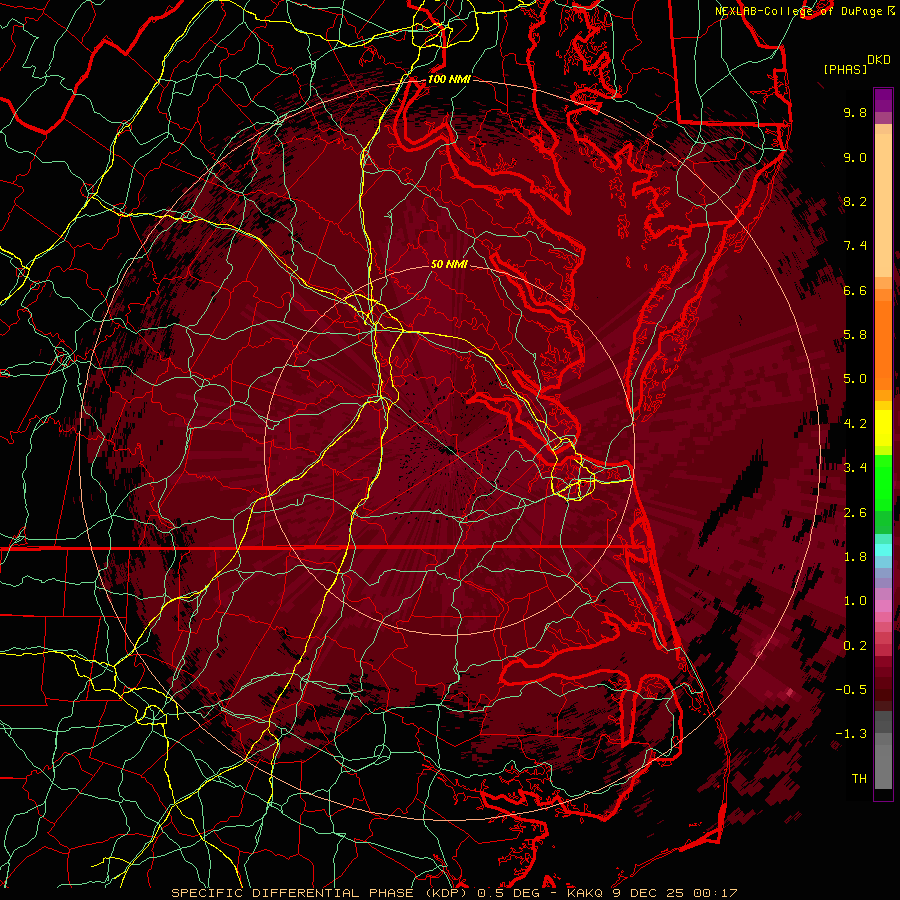Click the 9.0 value on the scale
The width and height of the screenshot is (900, 900).
pyautogui.click(x=855, y=157)
